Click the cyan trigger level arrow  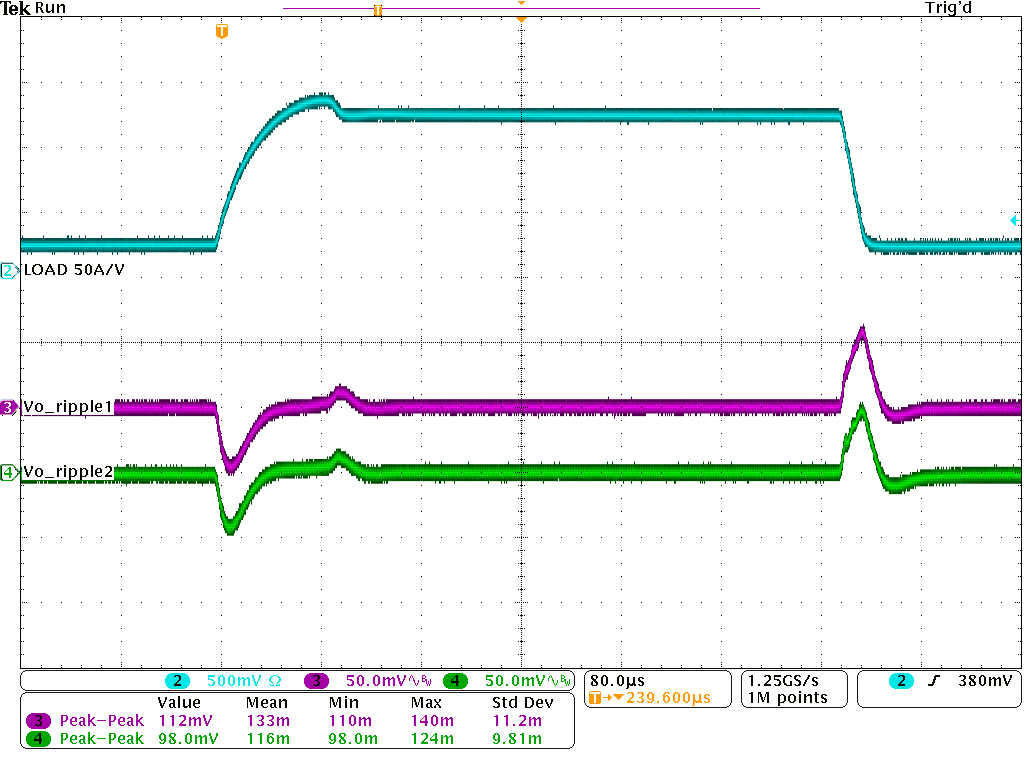pos(1015,221)
